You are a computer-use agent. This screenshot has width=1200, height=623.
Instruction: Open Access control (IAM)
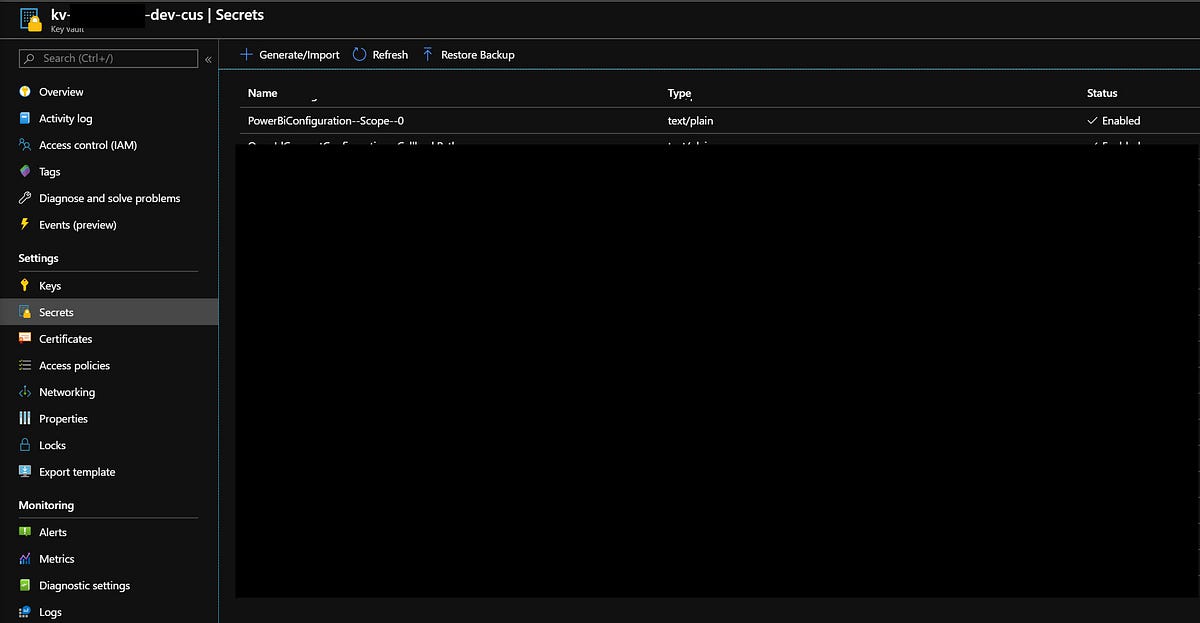click(x=87, y=144)
